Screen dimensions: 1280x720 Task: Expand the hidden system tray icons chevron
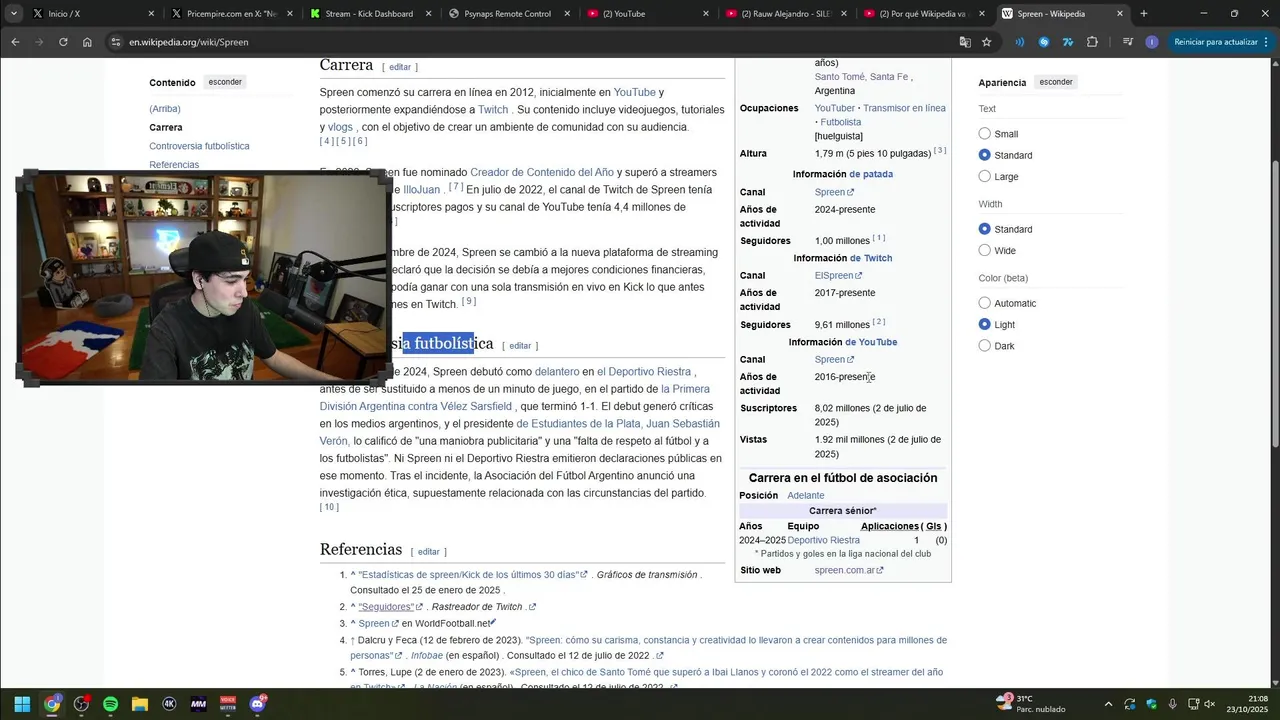tap(1108, 704)
